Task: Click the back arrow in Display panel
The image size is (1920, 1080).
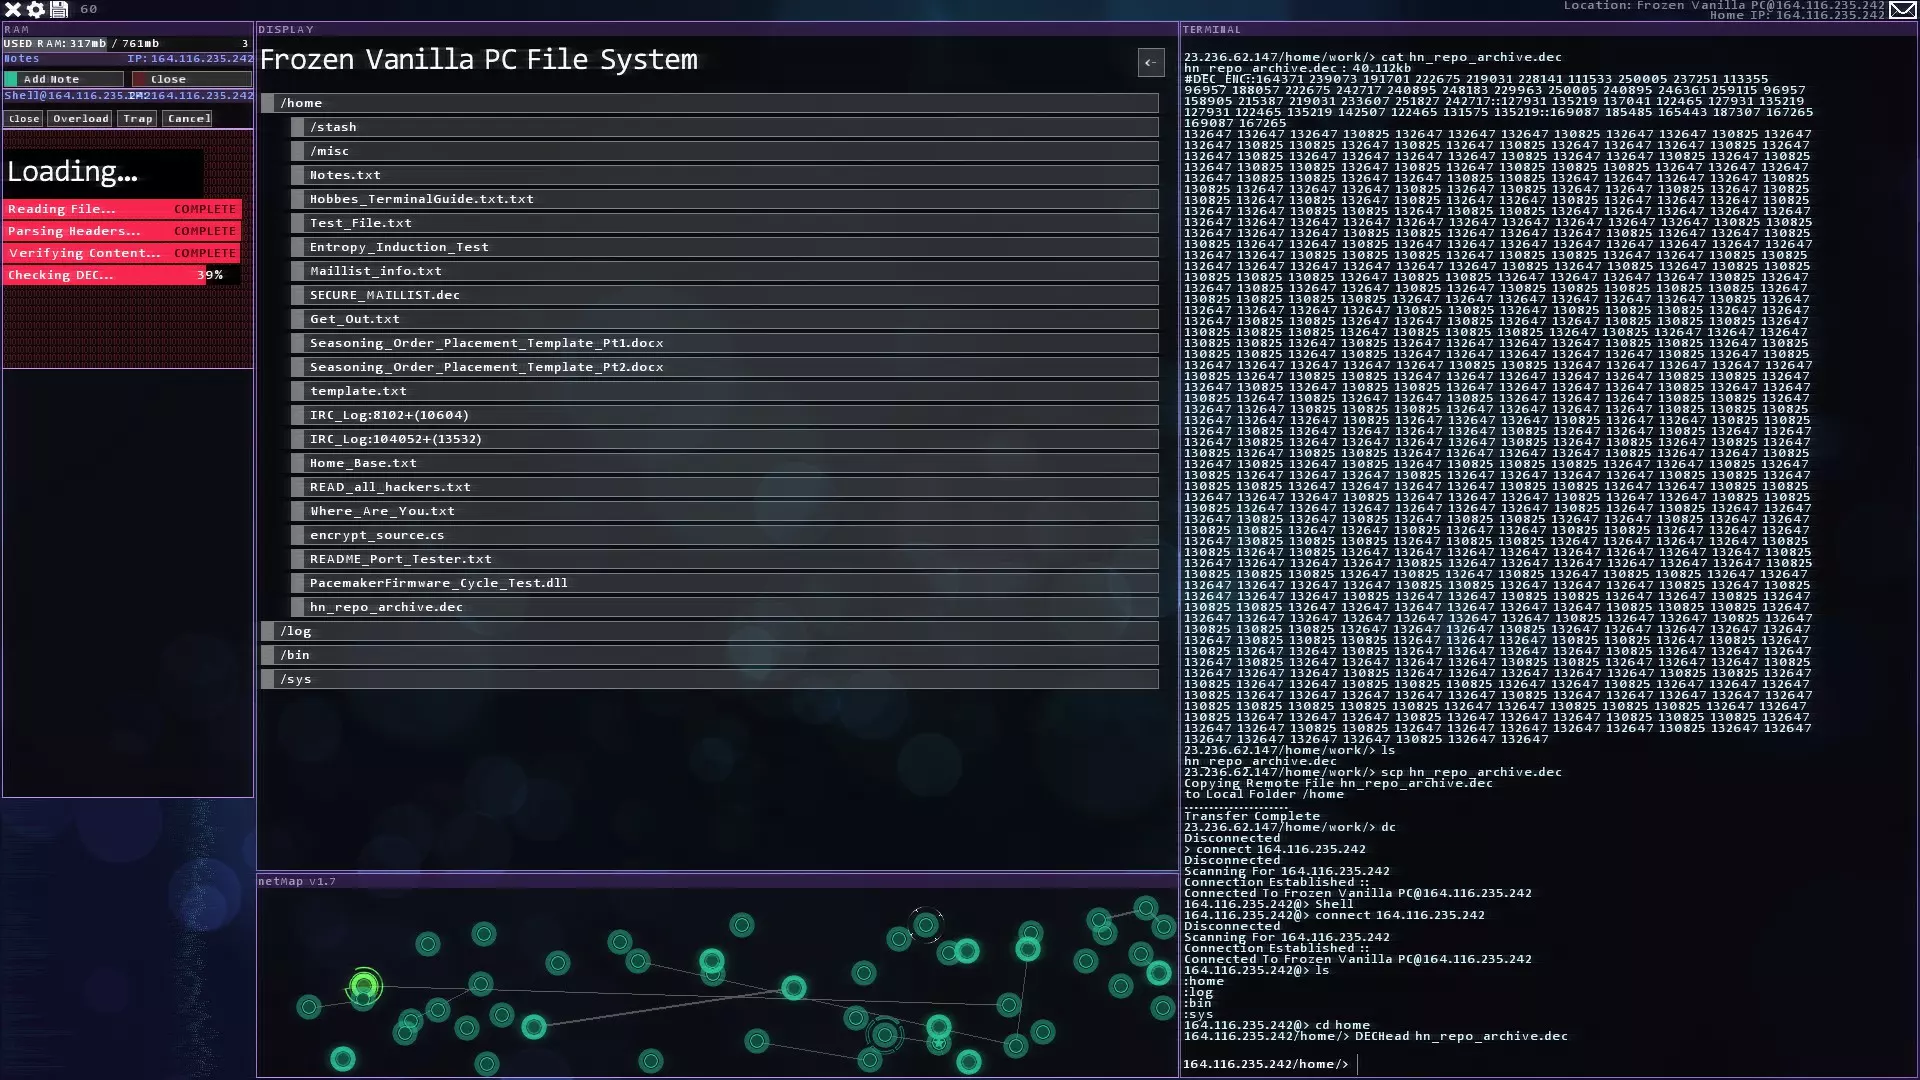Action: pyautogui.click(x=1151, y=63)
